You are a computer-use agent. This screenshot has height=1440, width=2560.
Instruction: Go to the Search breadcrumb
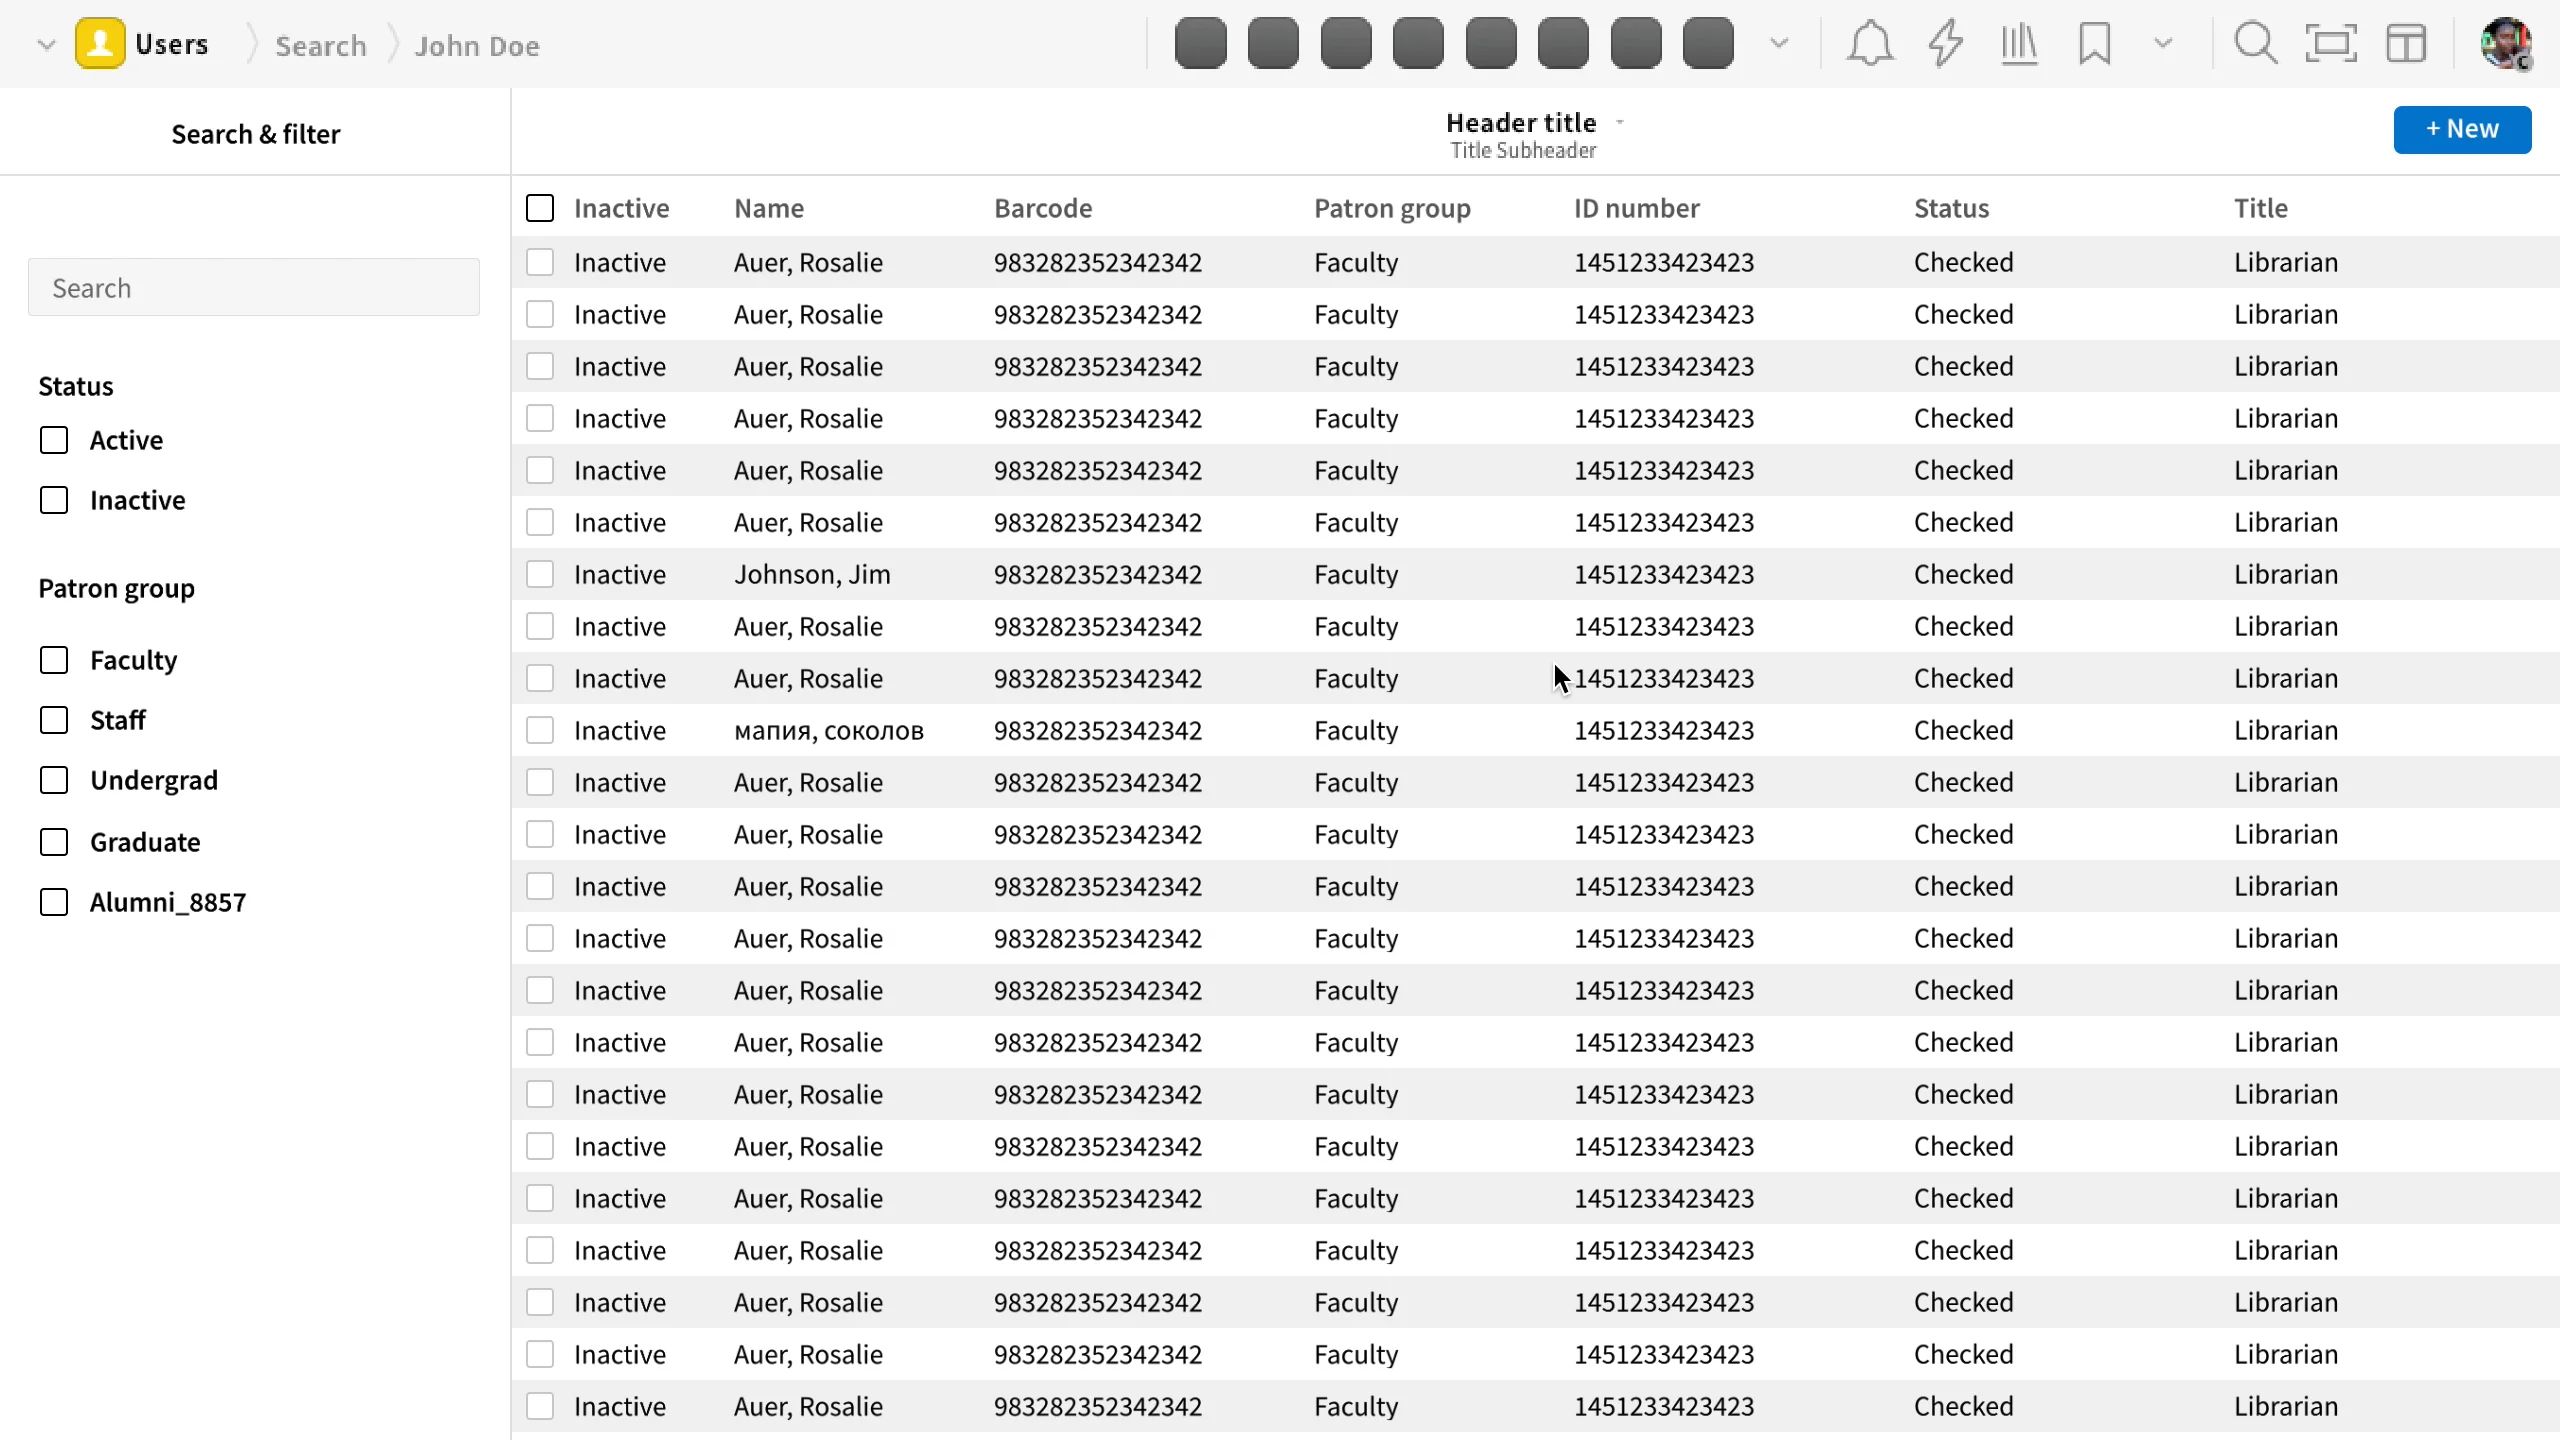pos(321,46)
